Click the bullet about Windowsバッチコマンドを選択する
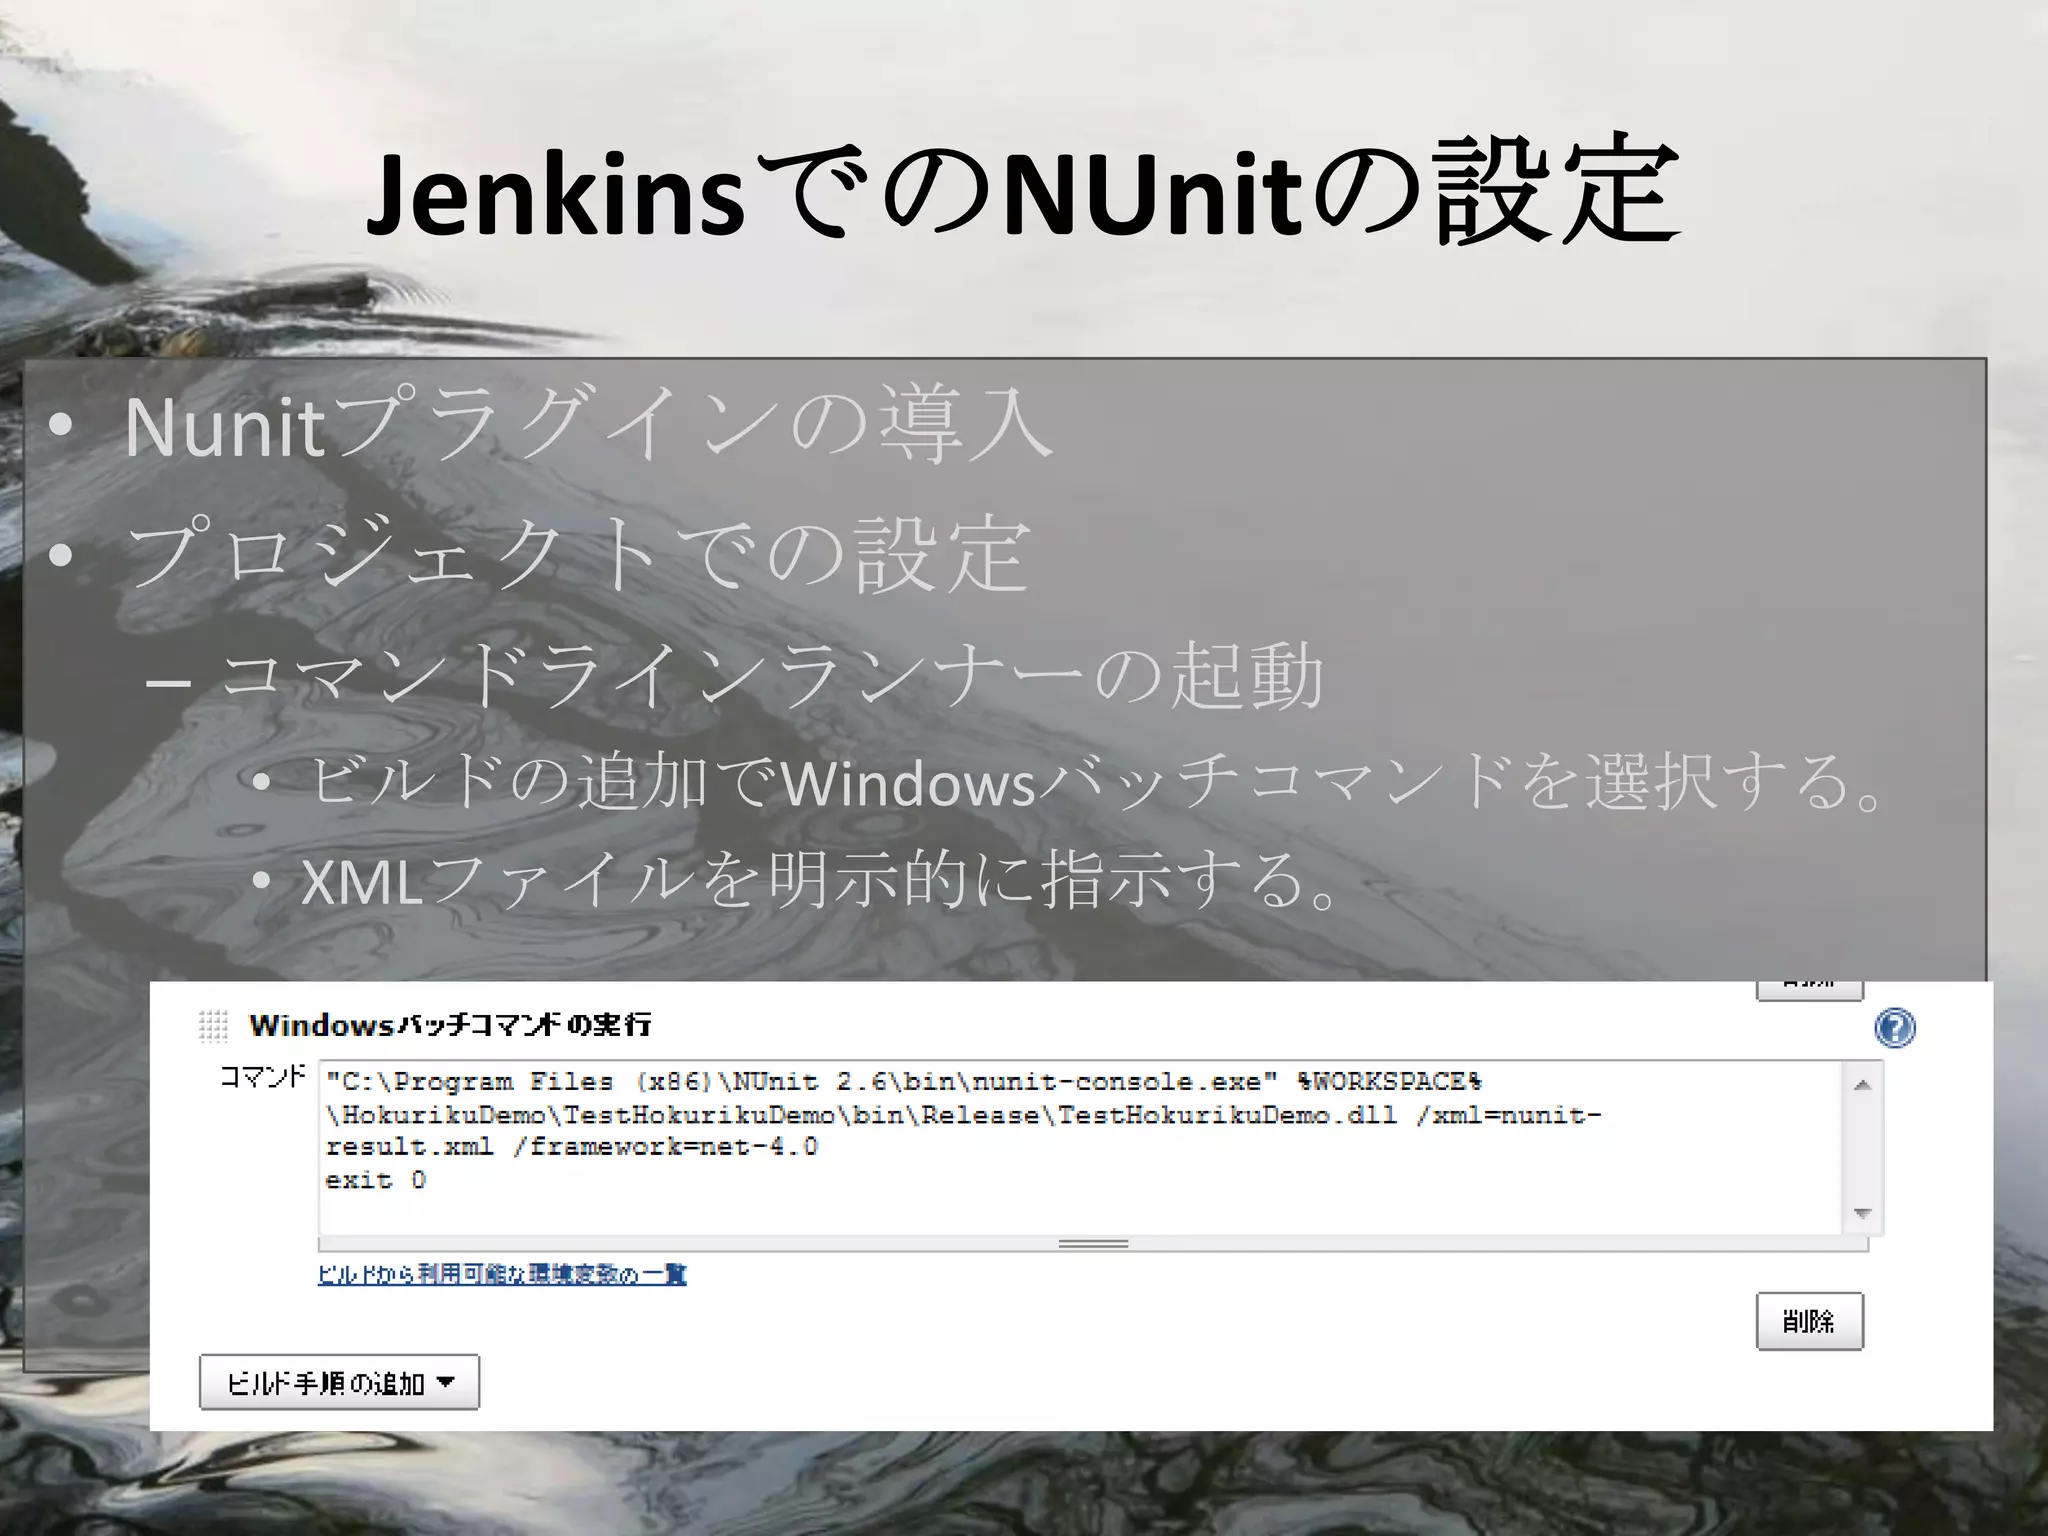Image resolution: width=2048 pixels, height=1536 pixels. click(1092, 782)
